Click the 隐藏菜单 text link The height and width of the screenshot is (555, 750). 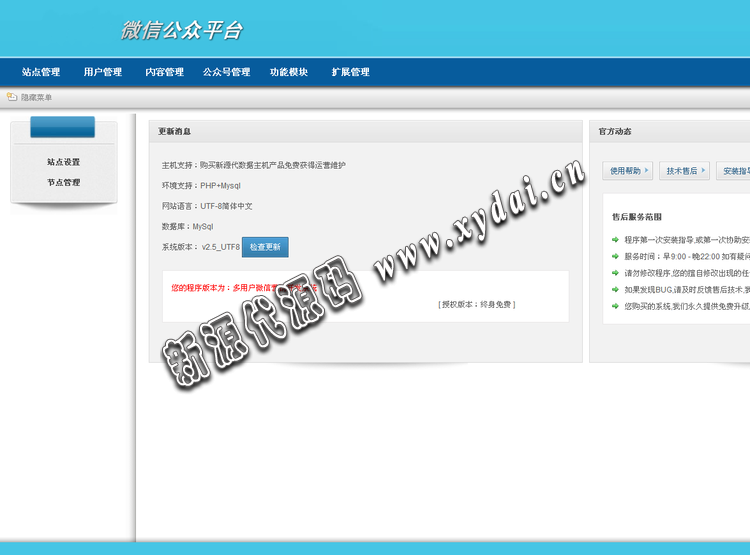click(36, 98)
